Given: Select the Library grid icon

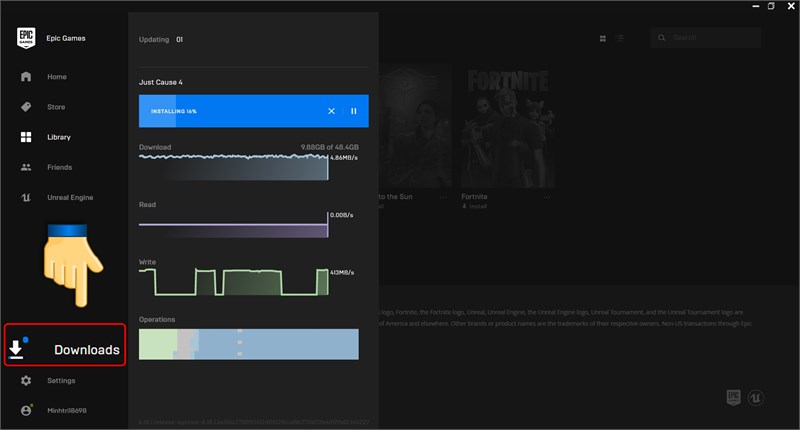Looking at the screenshot, I should [x=26, y=137].
